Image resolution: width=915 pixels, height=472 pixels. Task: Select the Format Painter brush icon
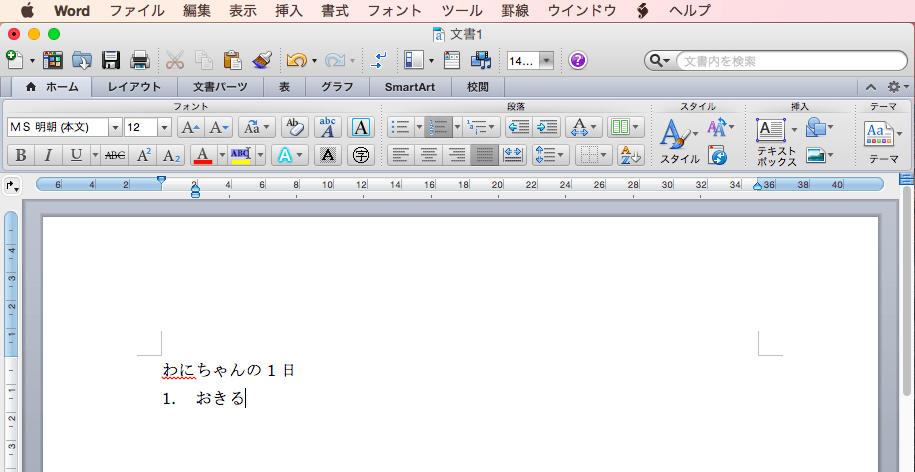[262, 60]
